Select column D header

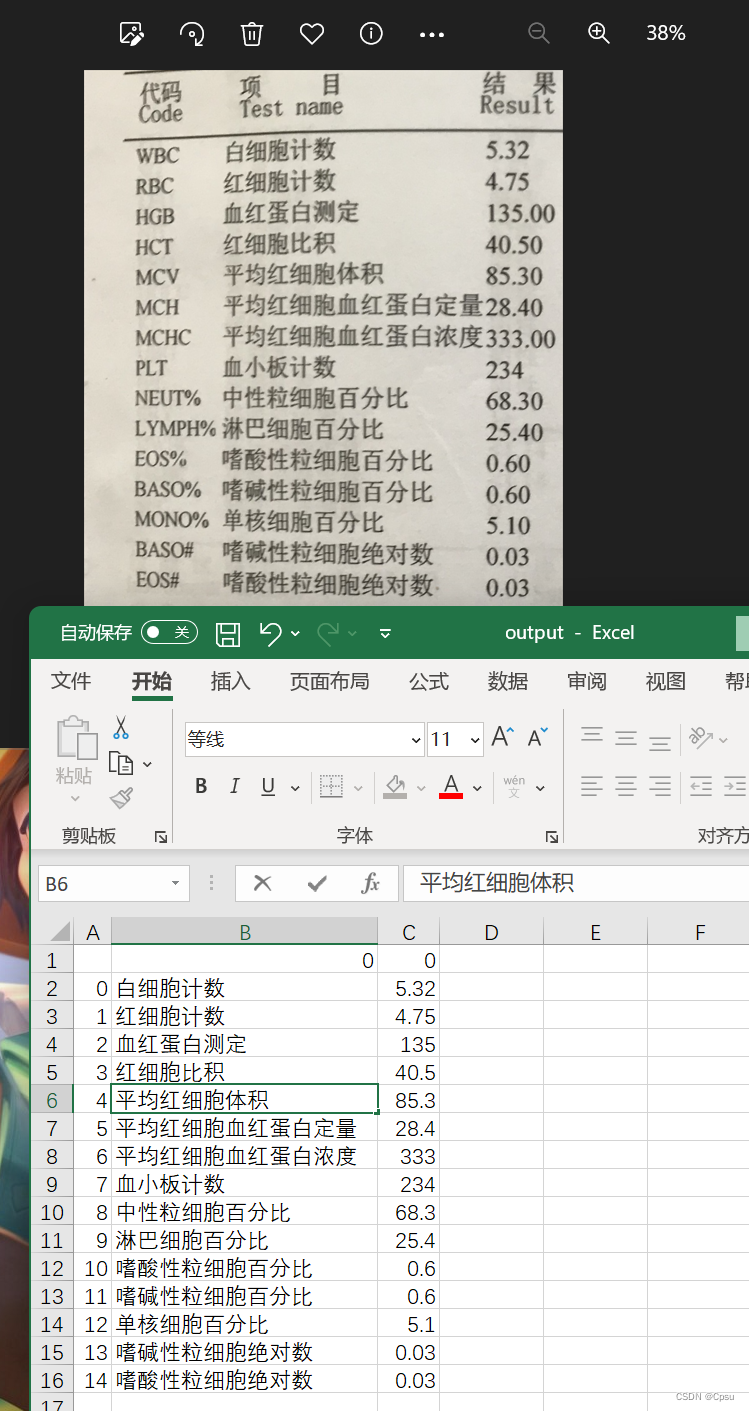point(491,933)
